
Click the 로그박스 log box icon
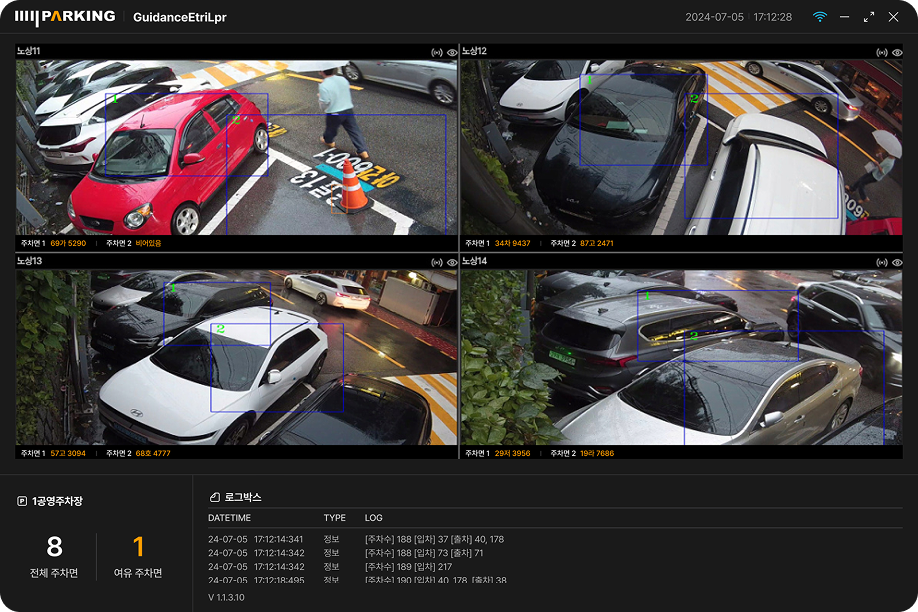tap(214, 497)
